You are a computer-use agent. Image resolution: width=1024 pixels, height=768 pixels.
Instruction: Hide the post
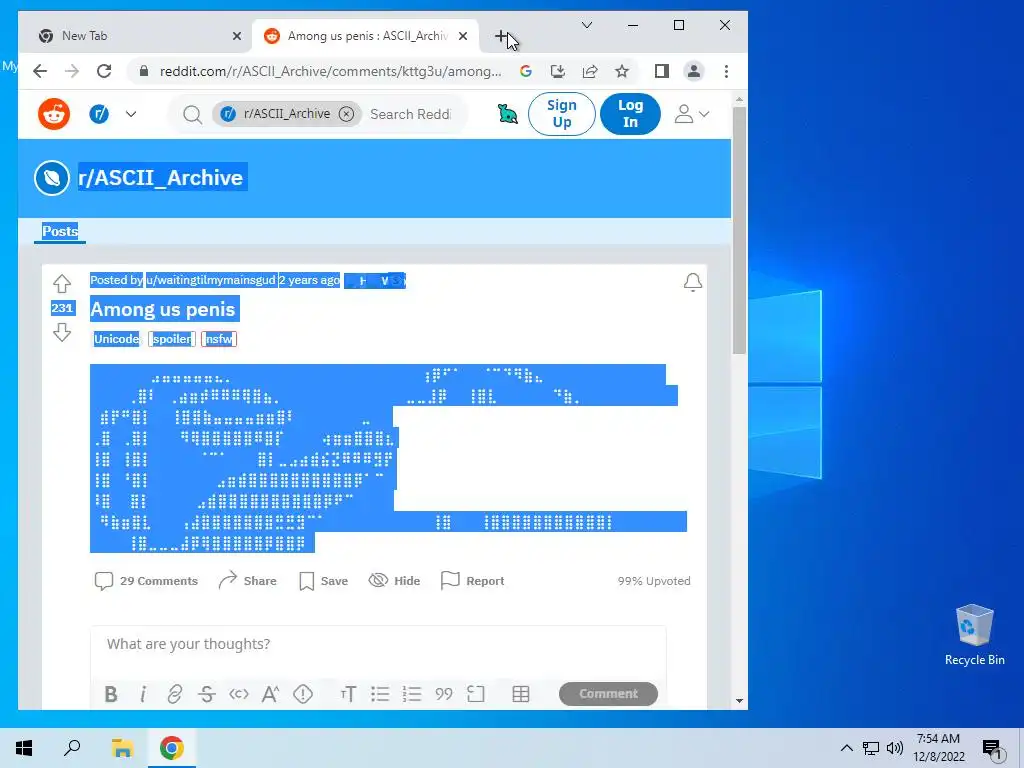coord(394,581)
